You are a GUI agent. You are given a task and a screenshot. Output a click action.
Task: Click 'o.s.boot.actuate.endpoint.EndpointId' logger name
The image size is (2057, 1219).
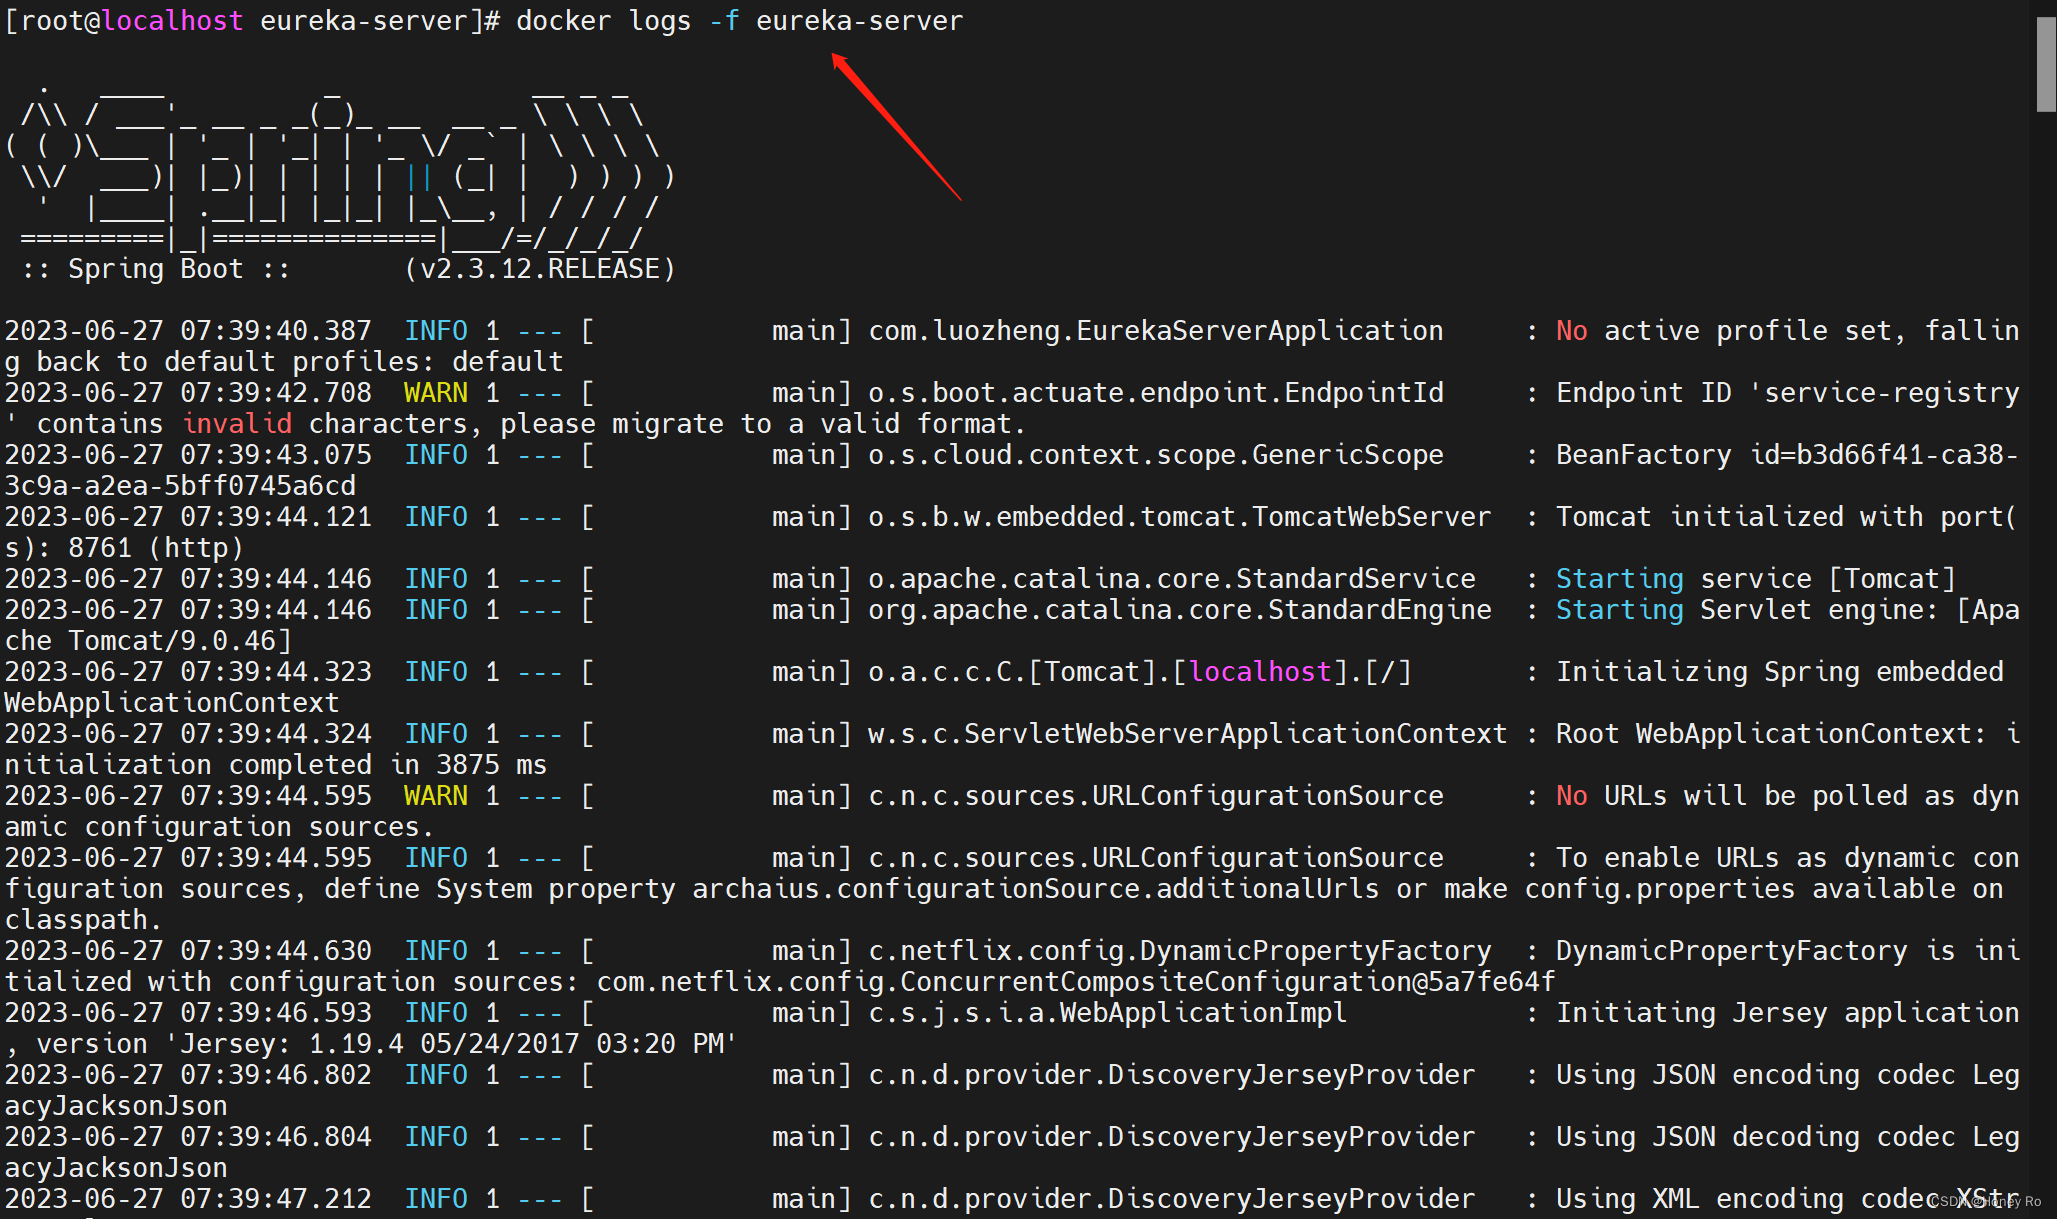click(x=1155, y=393)
